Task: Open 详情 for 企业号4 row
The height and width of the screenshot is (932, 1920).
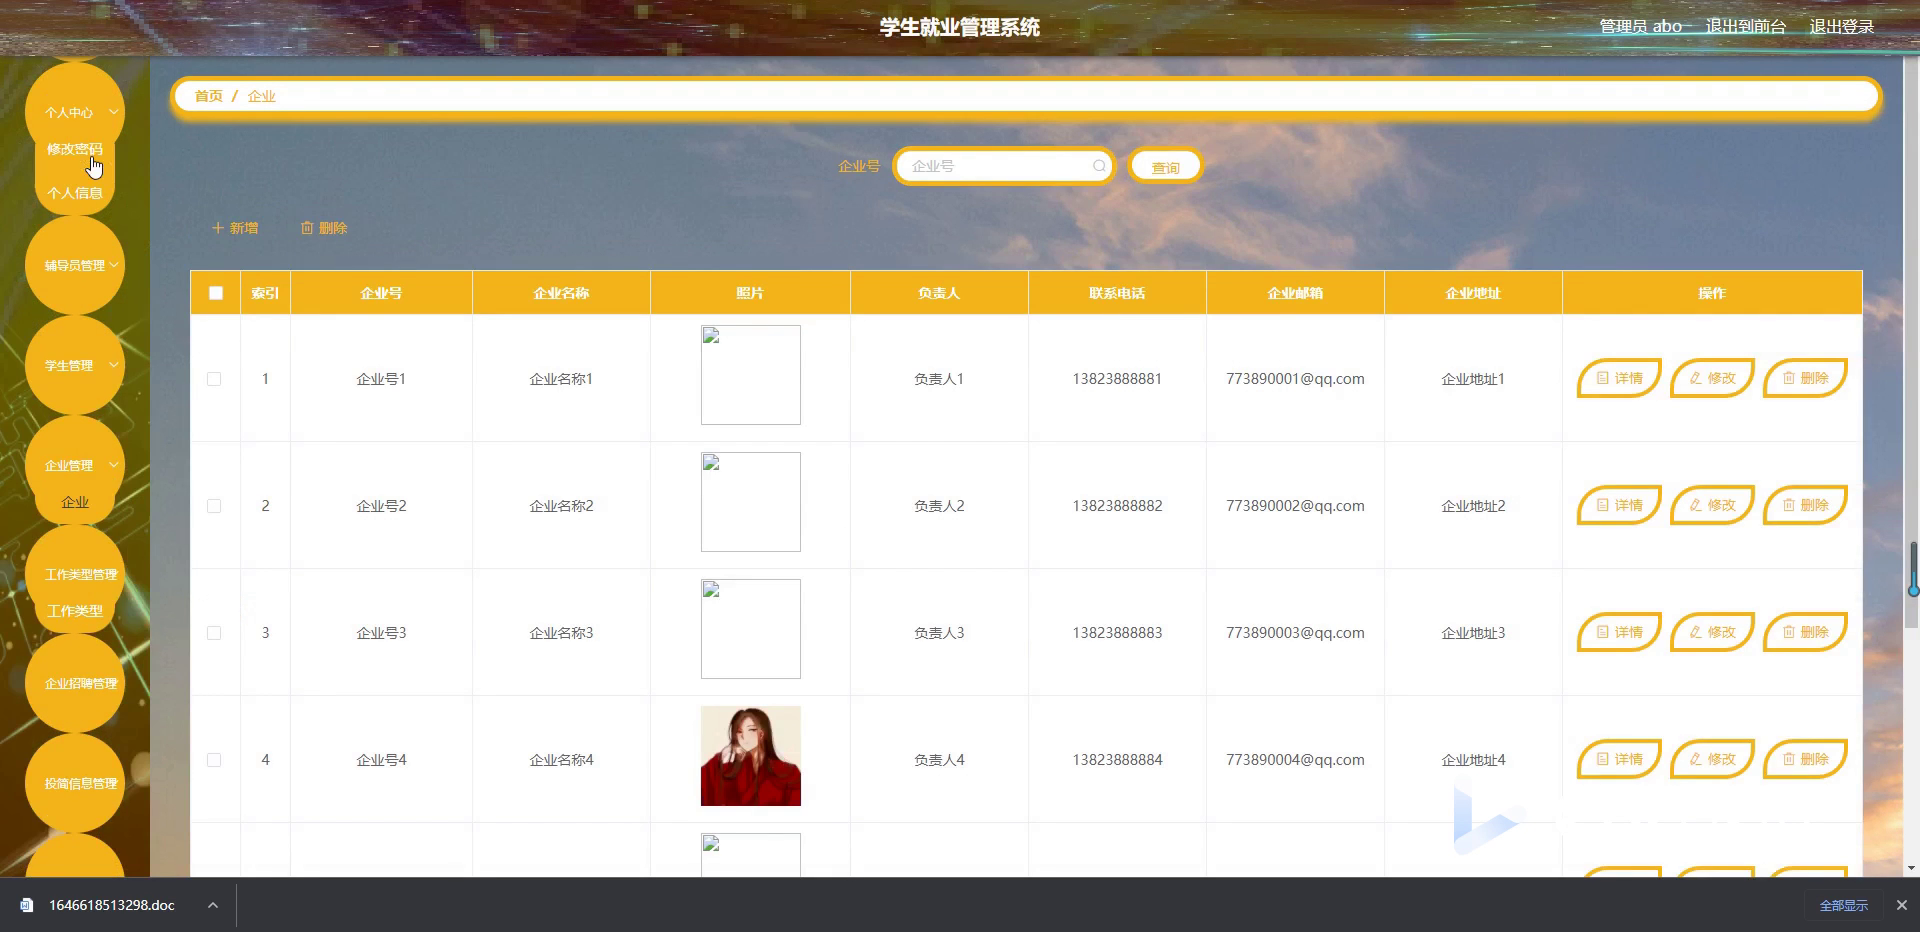Action: pyautogui.click(x=1618, y=759)
